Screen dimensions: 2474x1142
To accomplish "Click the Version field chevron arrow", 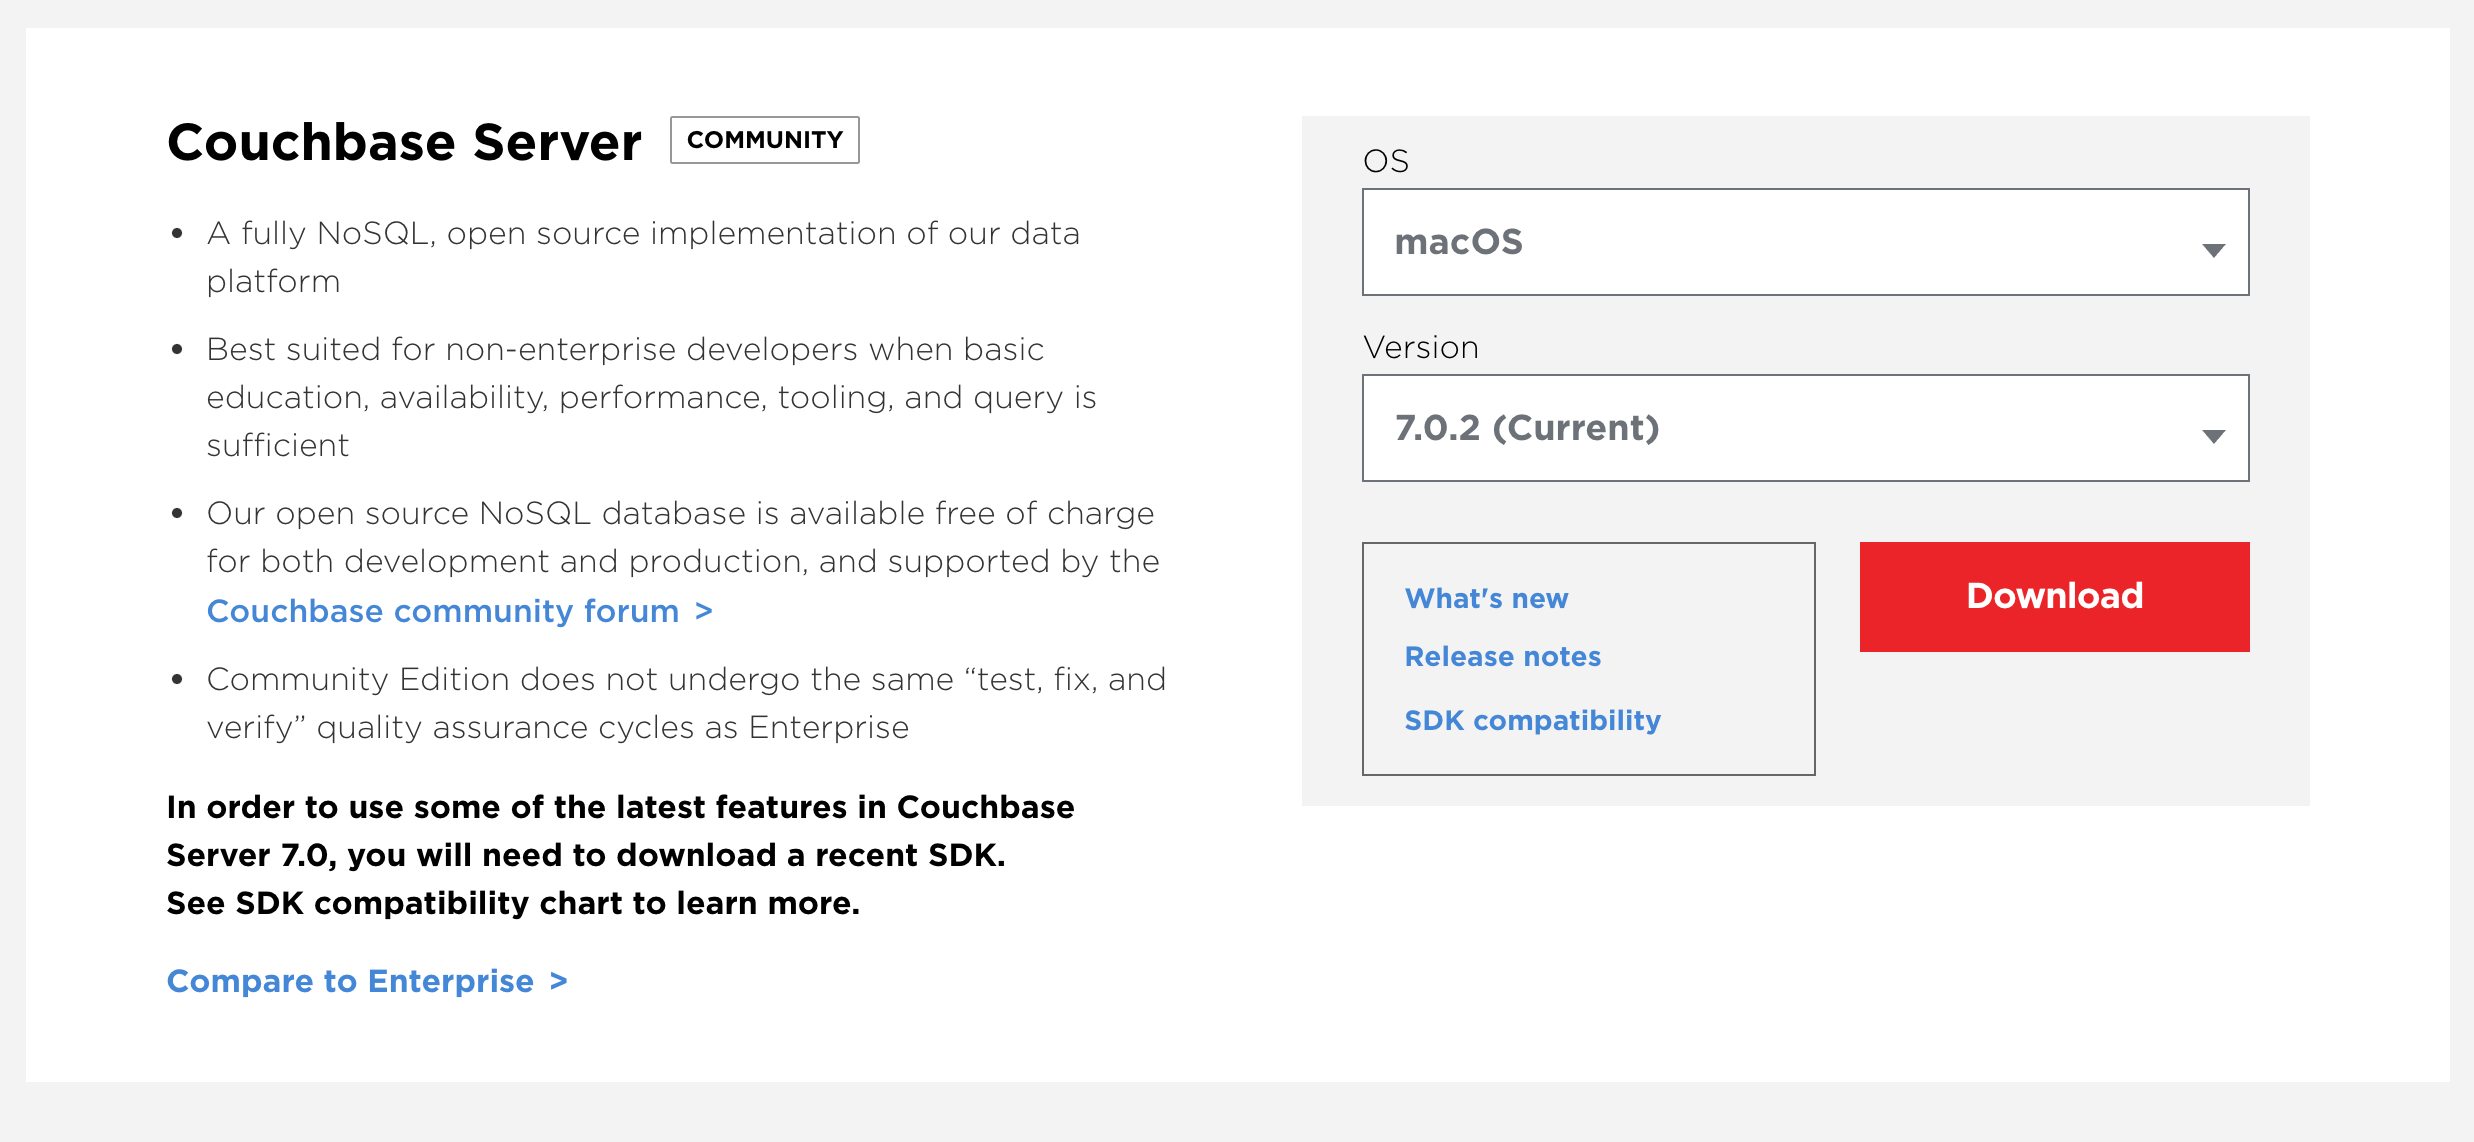I will (2214, 435).
